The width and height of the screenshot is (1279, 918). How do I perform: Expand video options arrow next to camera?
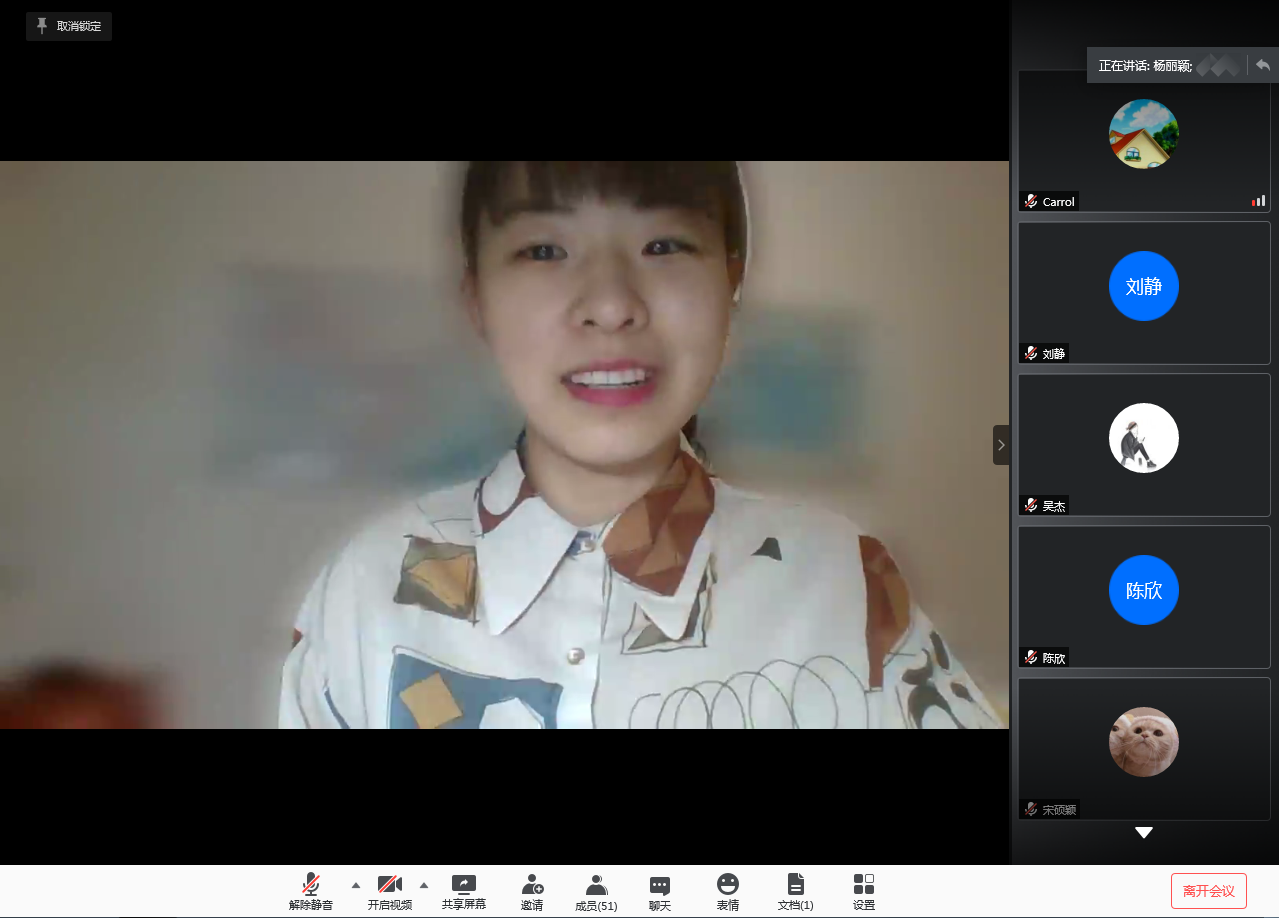[423, 885]
